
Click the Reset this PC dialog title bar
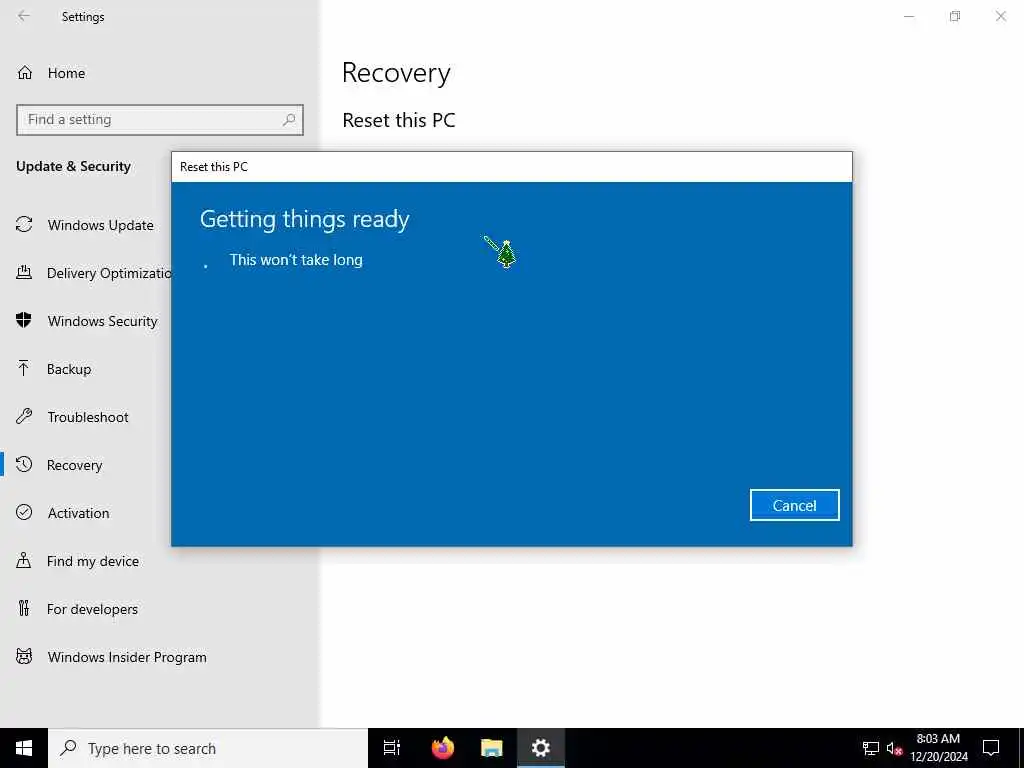(511, 167)
